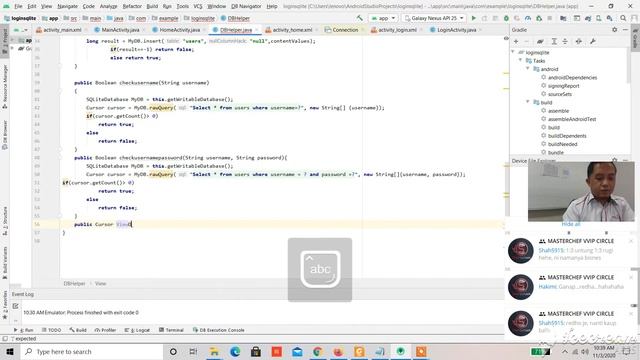640x360 pixels.
Task: Open the DB Execution Console tool window
Action: click(218, 330)
